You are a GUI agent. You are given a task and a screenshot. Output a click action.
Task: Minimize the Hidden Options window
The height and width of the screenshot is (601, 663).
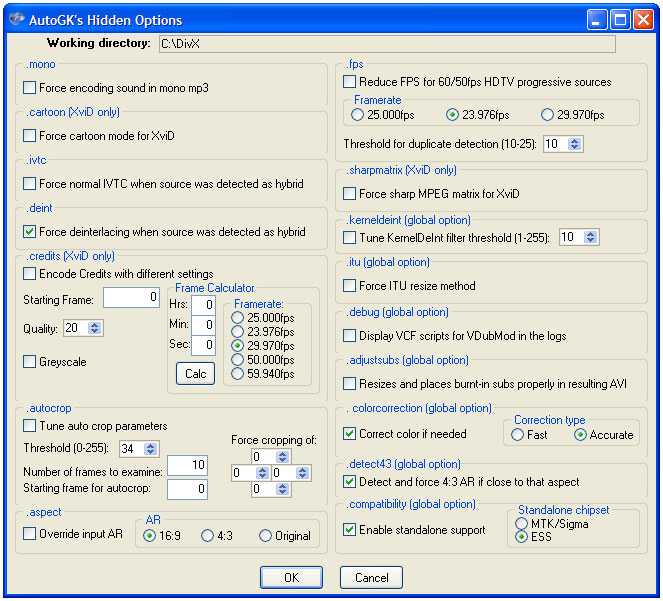(x=596, y=19)
